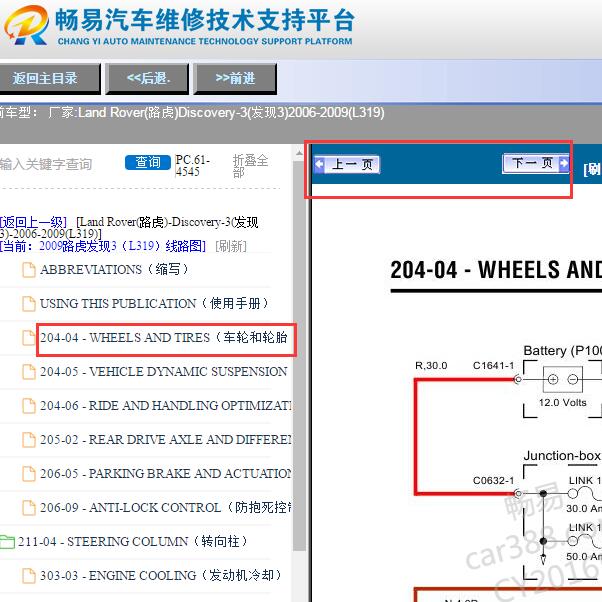The height and width of the screenshot is (602, 602).
Task: Click file icon beside ABBREVIATIONS
Action: coord(29,270)
